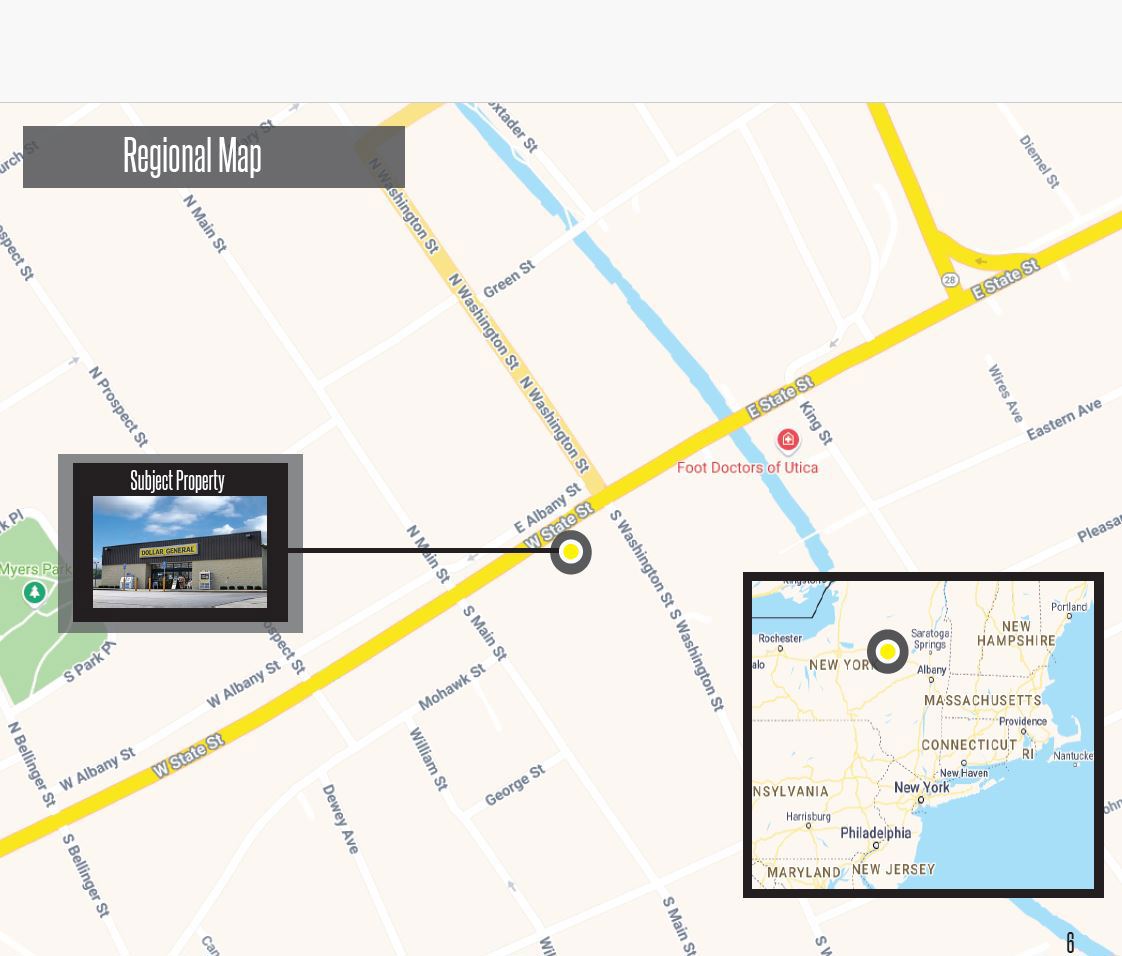Click the Eastern Ave label
The image size is (1122, 956).
pyautogui.click(x=1064, y=419)
